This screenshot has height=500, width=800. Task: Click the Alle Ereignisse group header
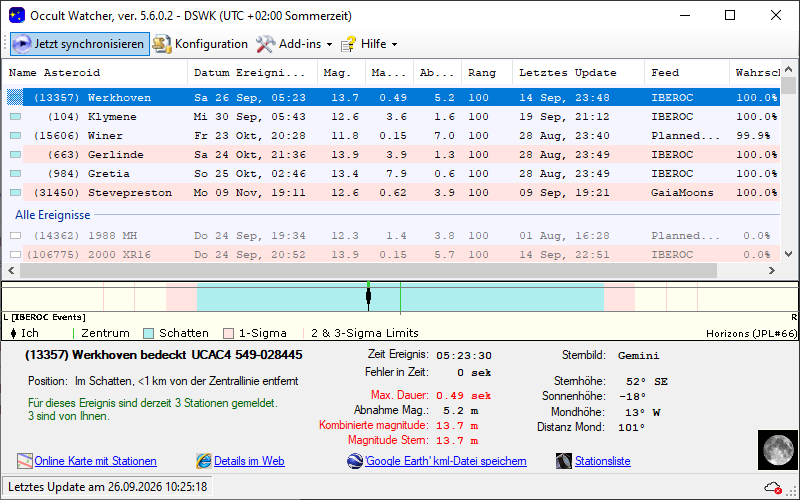pyautogui.click(x=53, y=215)
